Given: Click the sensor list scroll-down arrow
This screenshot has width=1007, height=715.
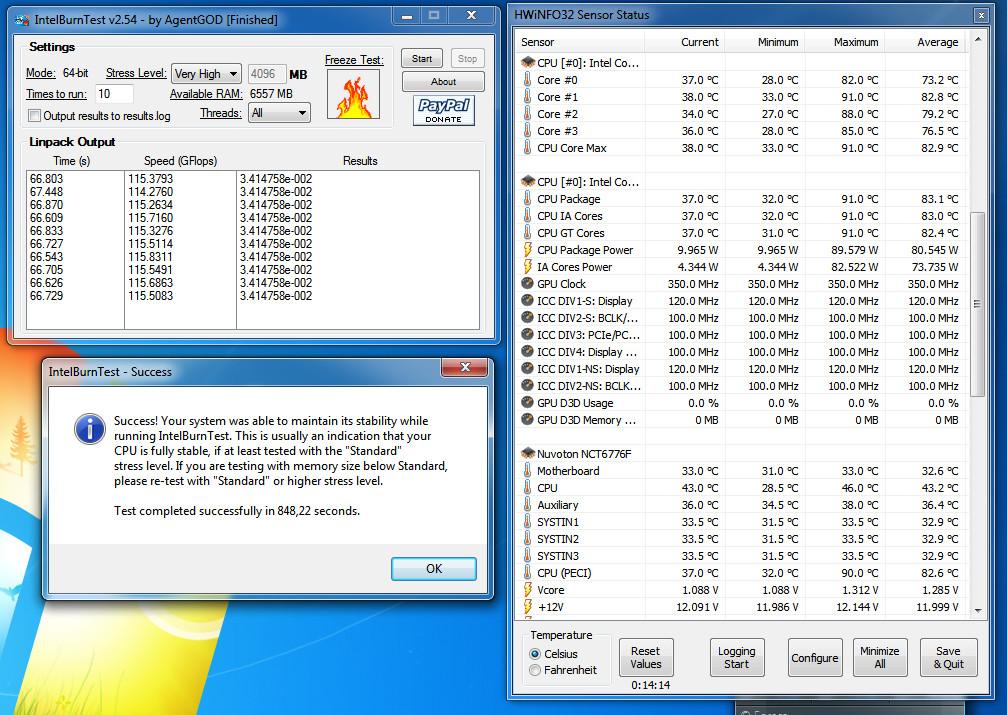Looking at the screenshot, I should [x=977, y=610].
